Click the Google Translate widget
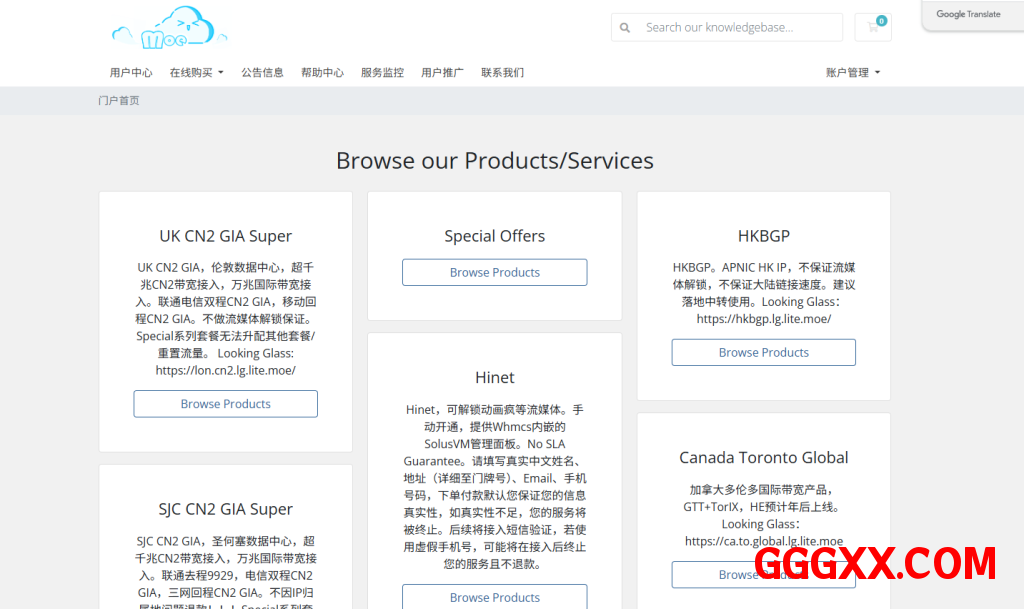 point(968,15)
